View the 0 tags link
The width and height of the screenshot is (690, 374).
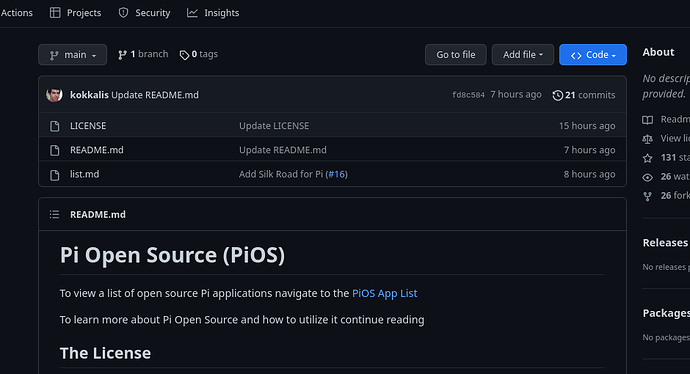(x=198, y=54)
